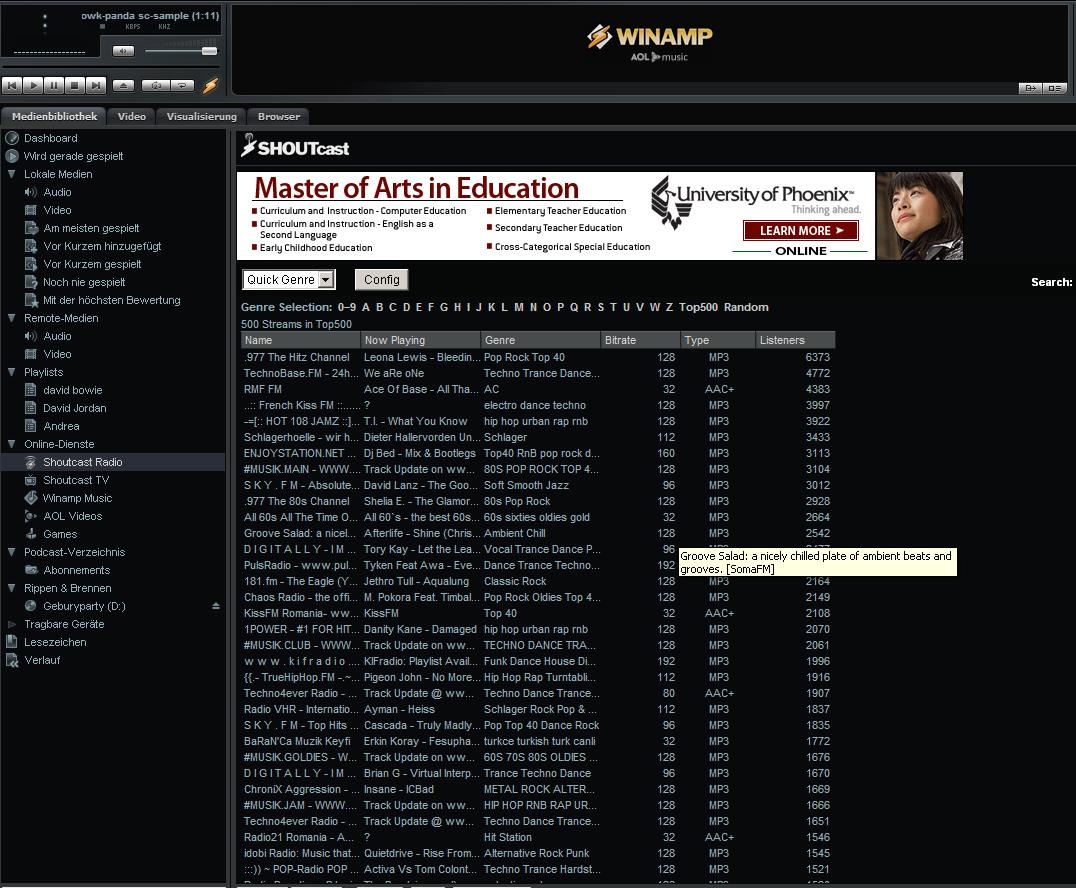The image size is (1076, 888).
Task: Adjust the volume slider handle
Action: [209, 51]
